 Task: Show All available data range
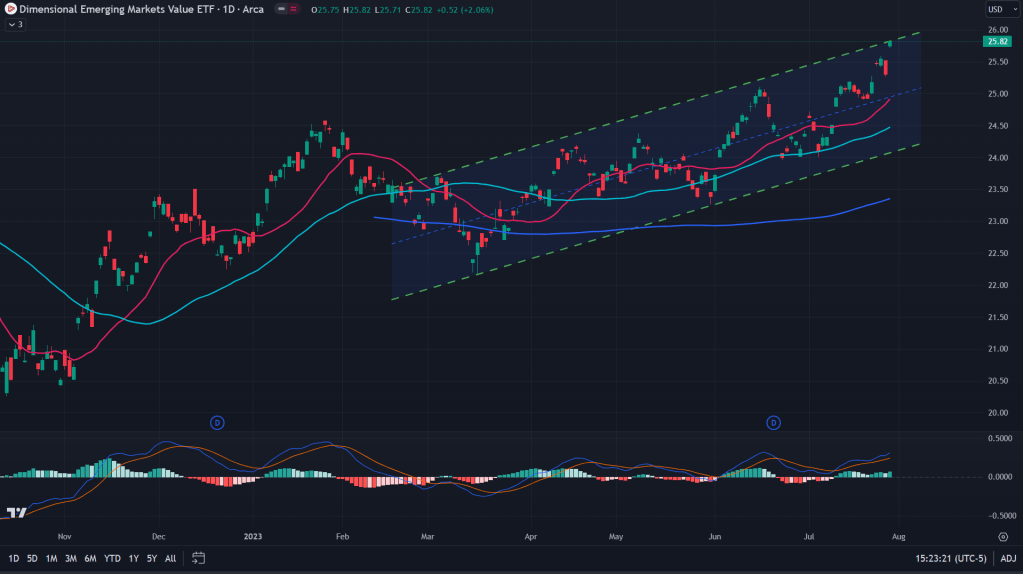pyautogui.click(x=170, y=558)
